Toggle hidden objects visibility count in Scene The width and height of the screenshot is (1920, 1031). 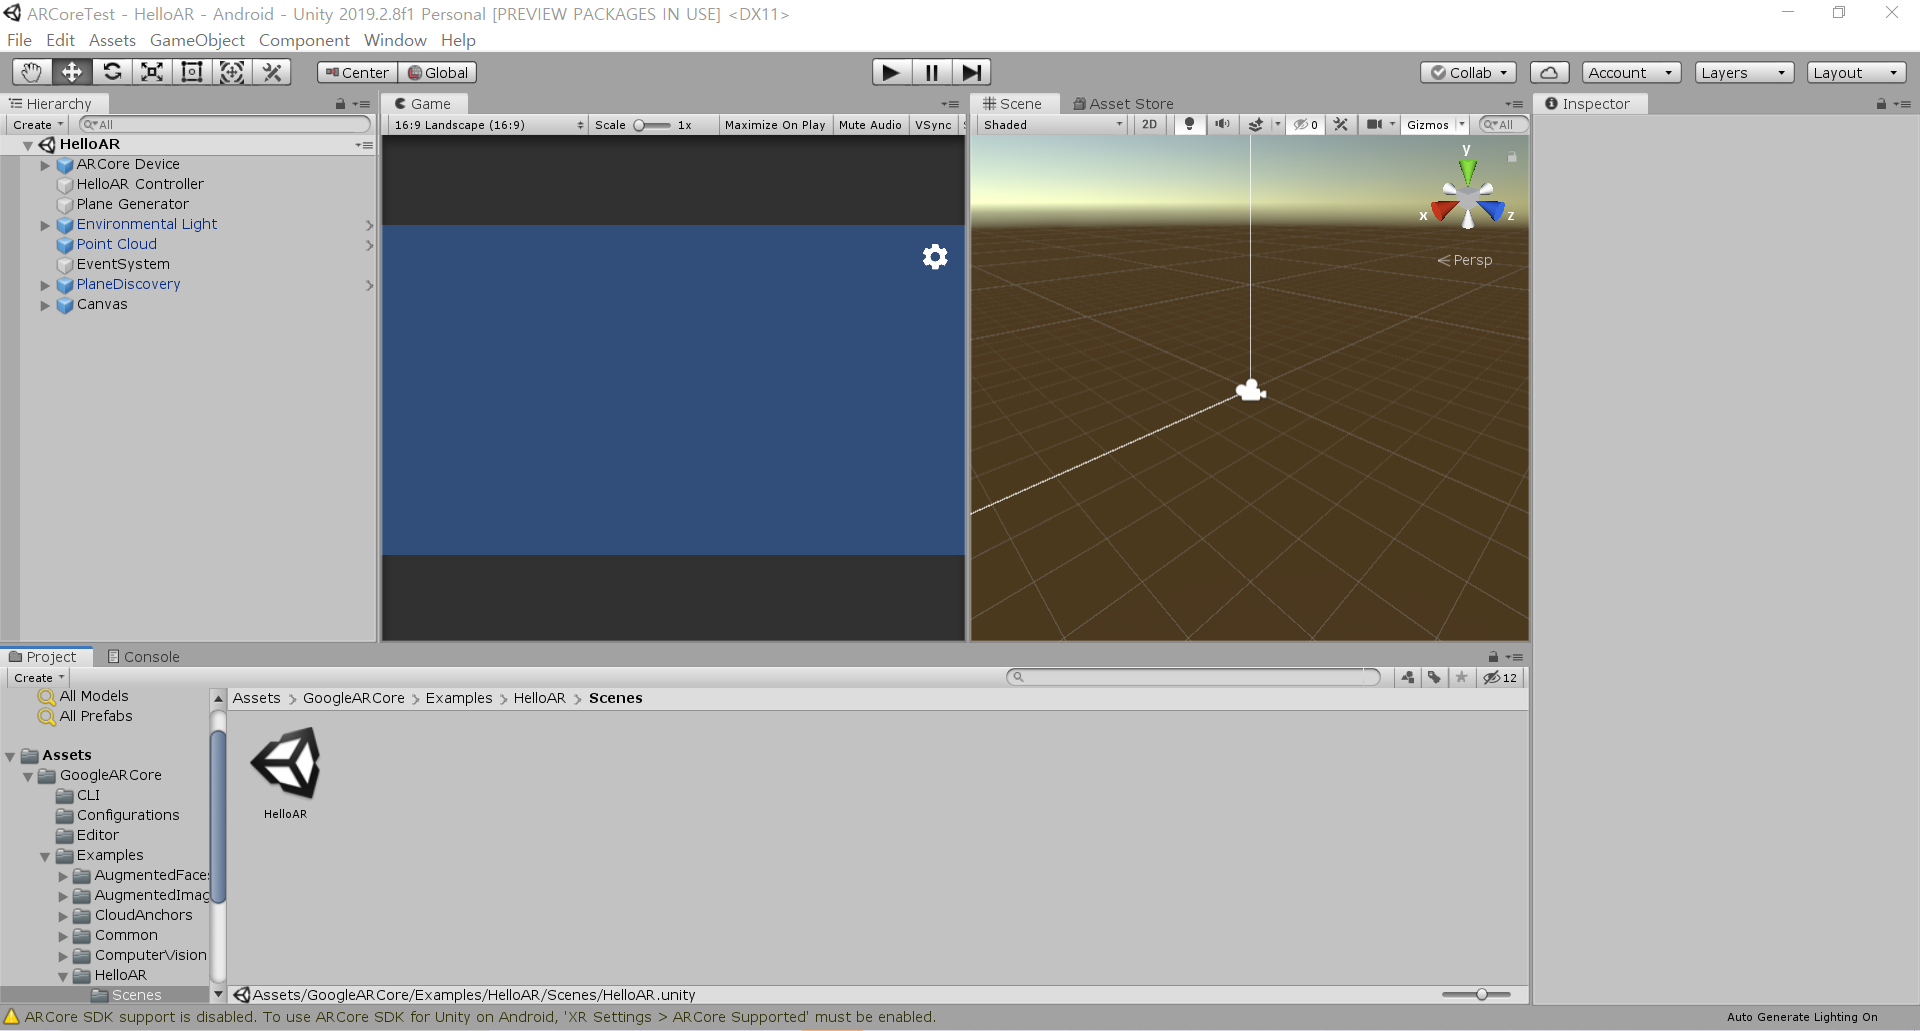point(1305,124)
